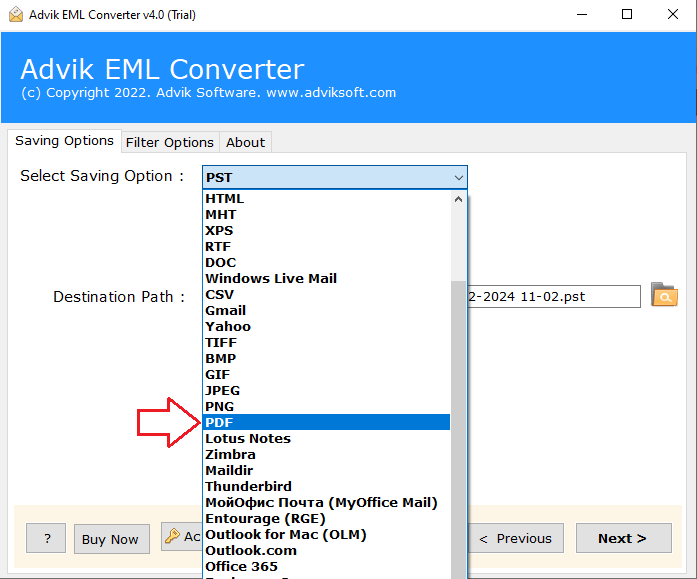The image size is (697, 579).
Task: Choose Outlook.com from the list
Action: (326, 551)
